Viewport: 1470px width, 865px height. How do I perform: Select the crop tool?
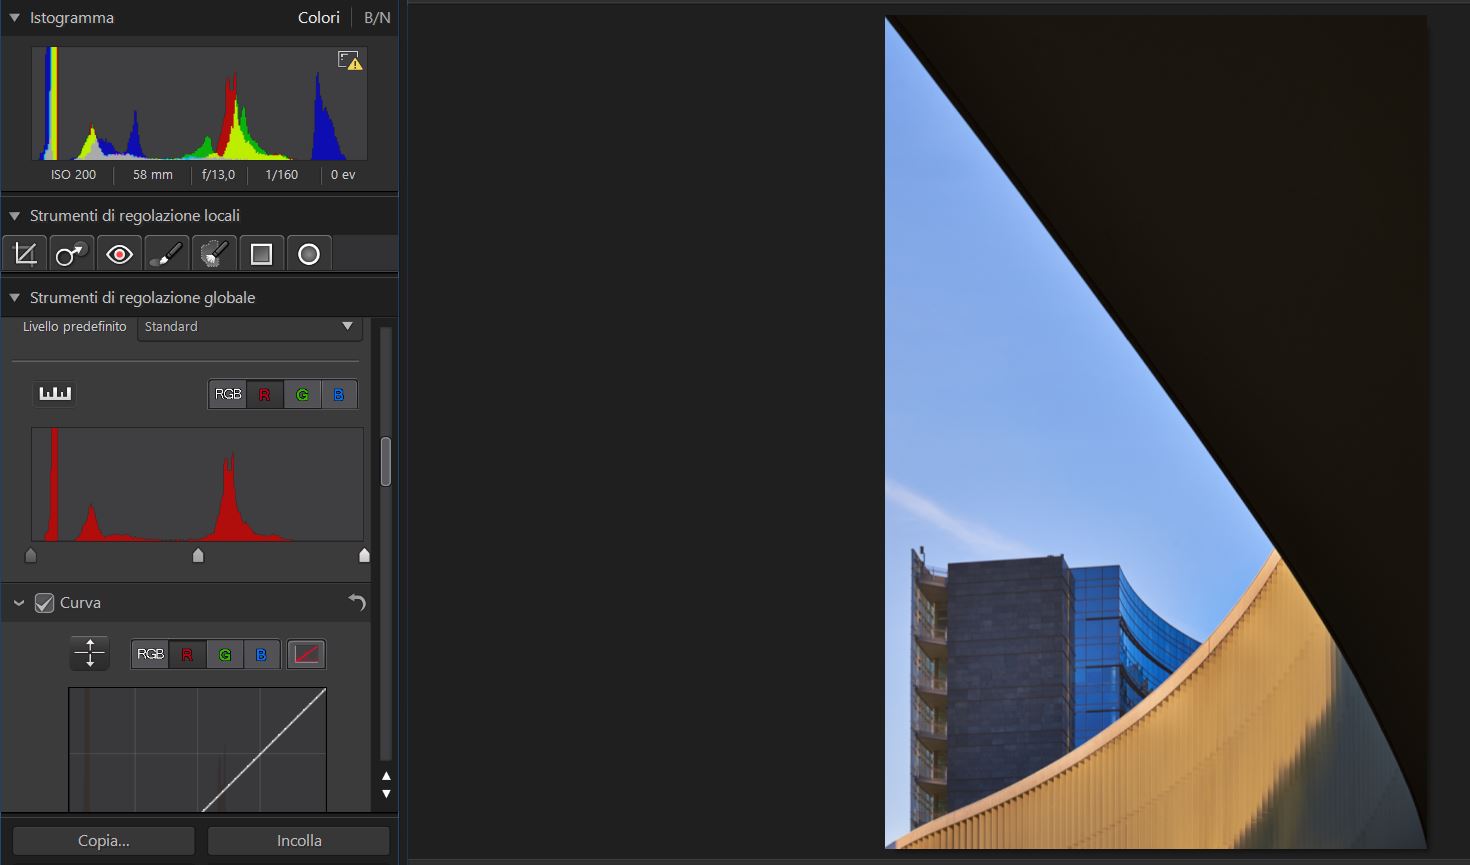click(25, 254)
